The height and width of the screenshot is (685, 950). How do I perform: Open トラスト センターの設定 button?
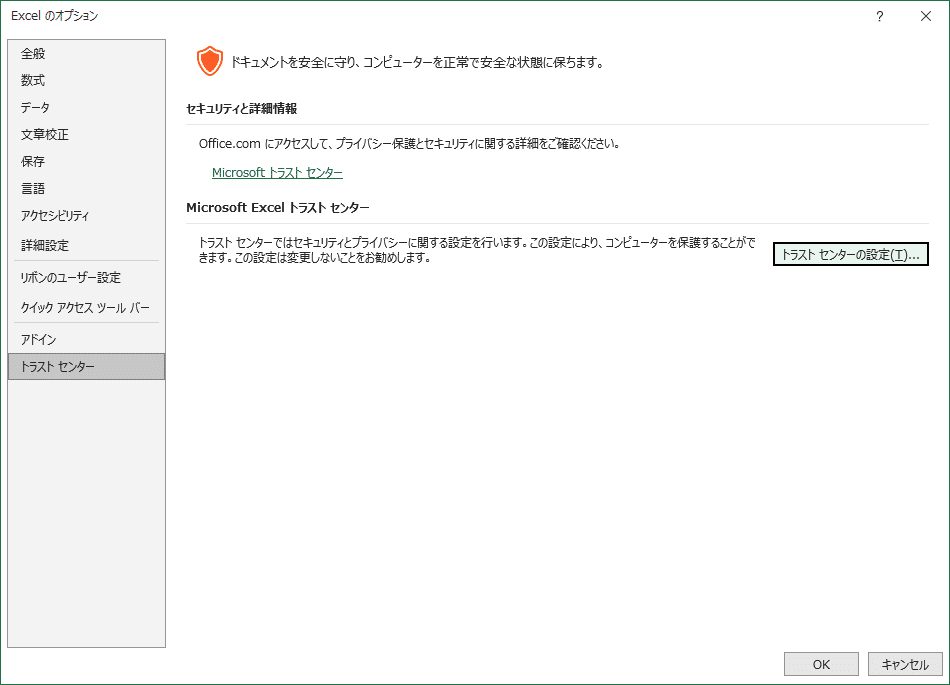pyautogui.click(x=851, y=254)
